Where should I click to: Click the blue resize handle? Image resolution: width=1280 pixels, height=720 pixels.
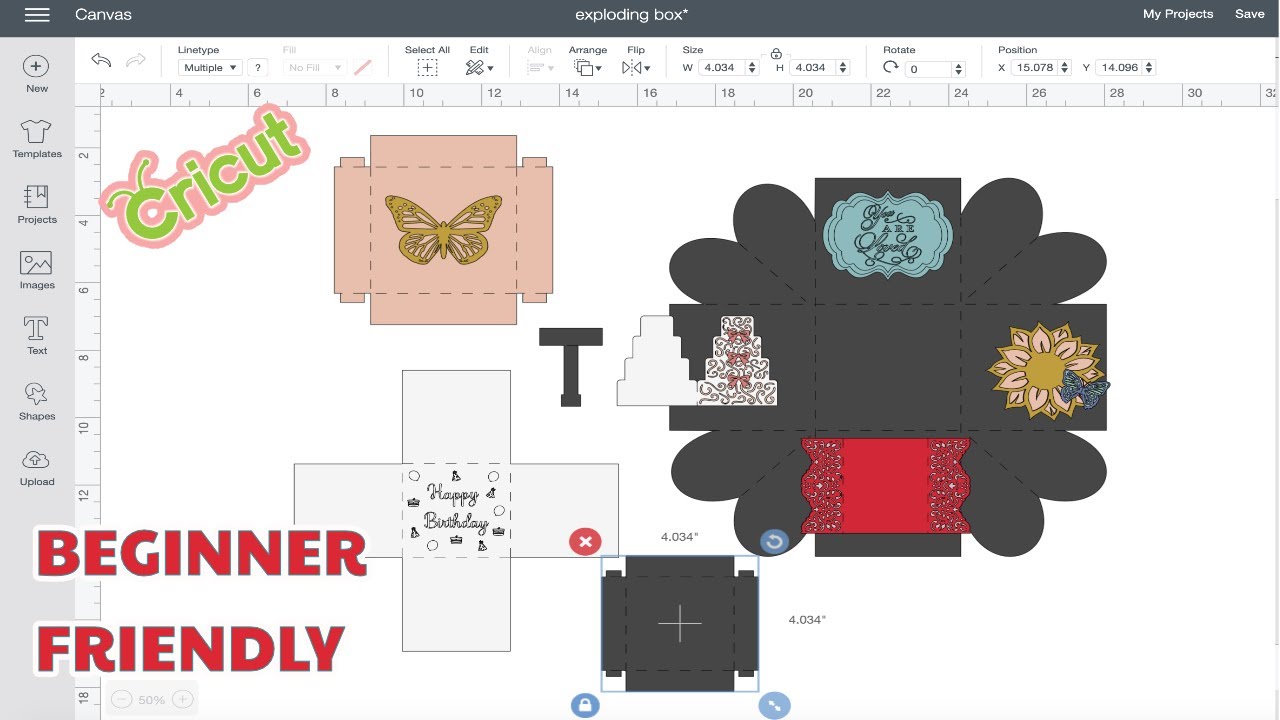click(774, 705)
